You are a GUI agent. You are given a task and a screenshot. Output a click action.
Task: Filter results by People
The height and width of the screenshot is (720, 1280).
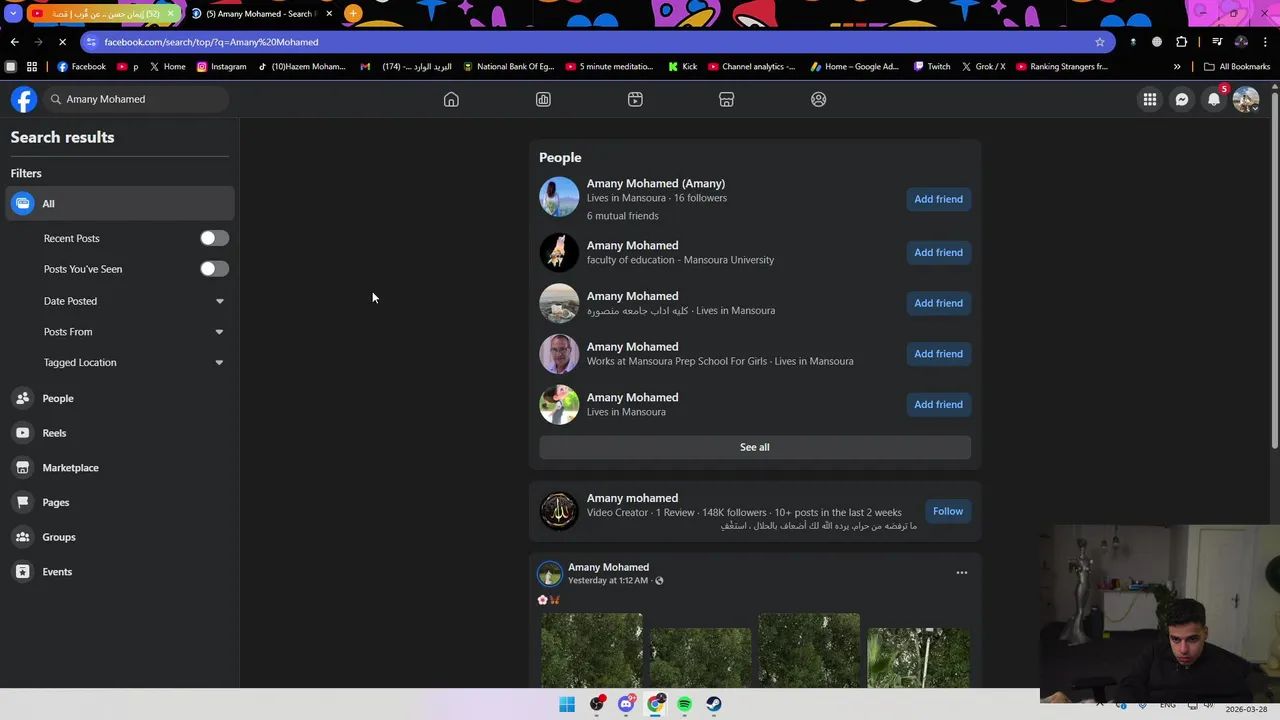click(120, 398)
